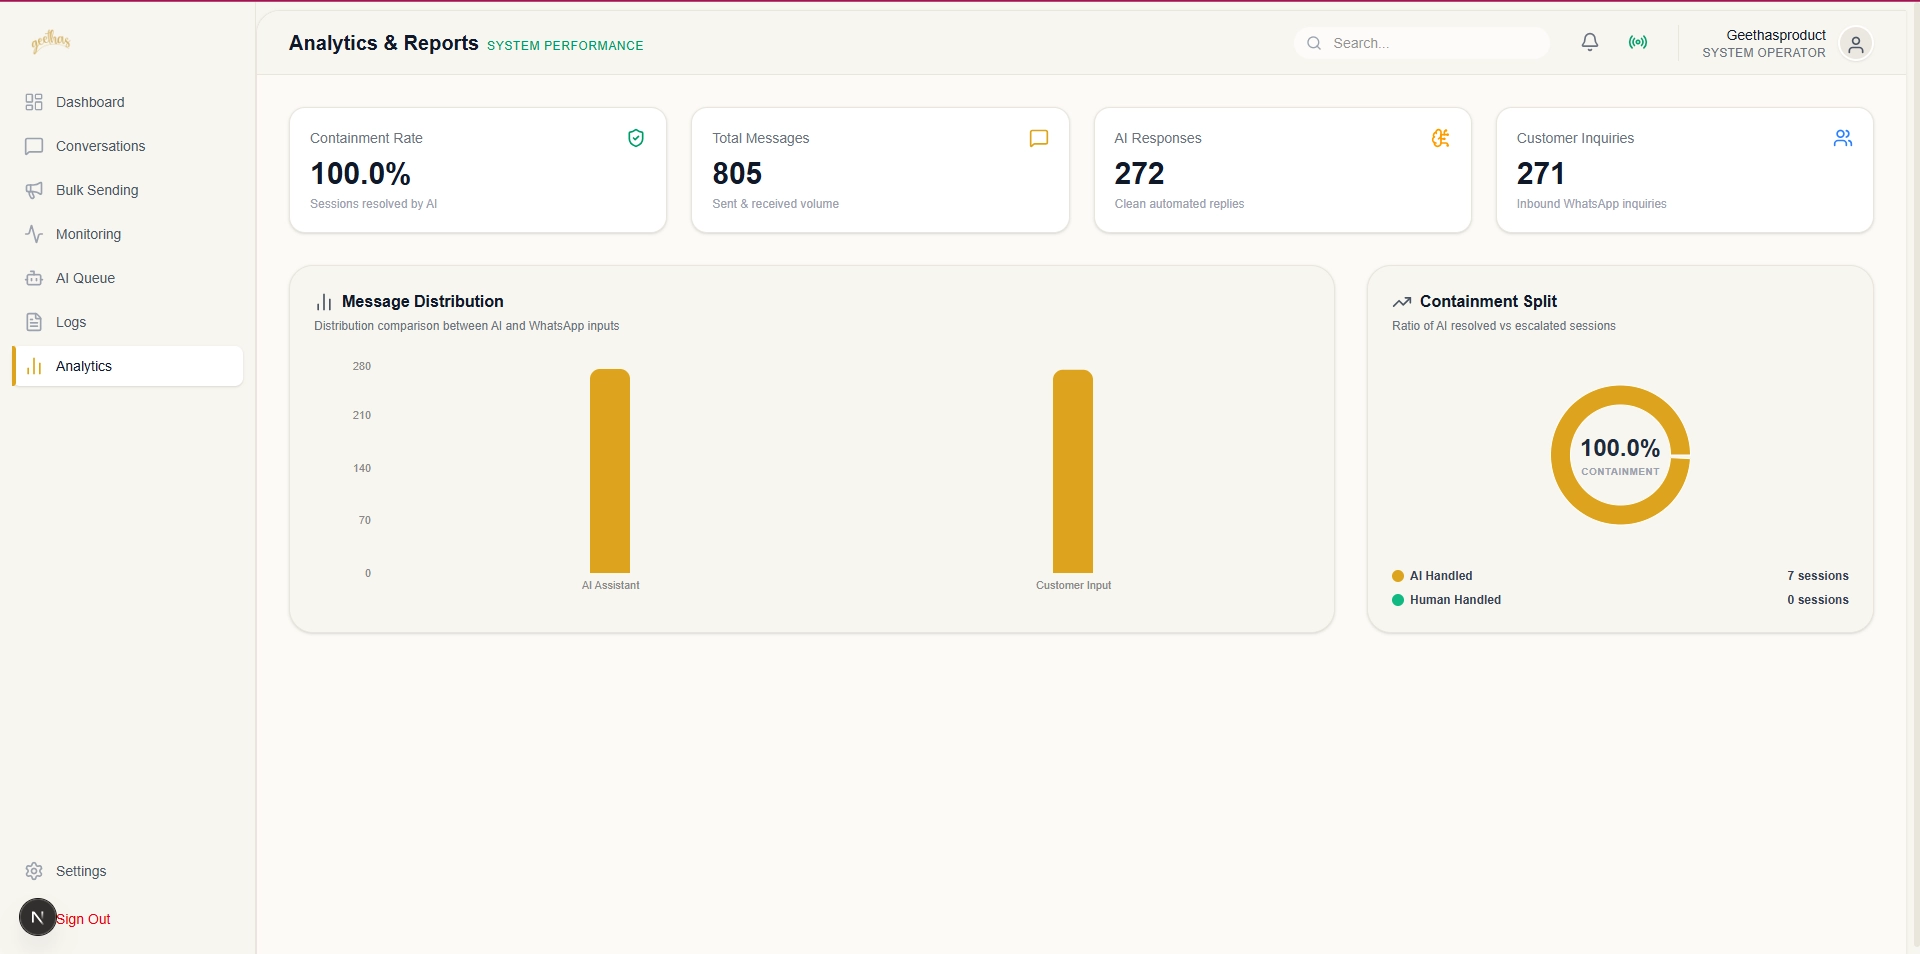Click the 'Sessions resolved by AI' caption
1920x954 pixels.
[373, 204]
